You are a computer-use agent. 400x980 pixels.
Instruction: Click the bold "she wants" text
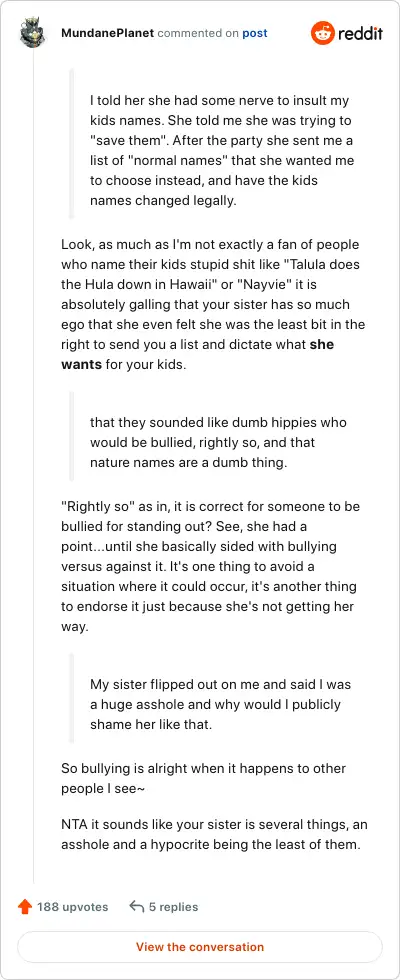pyautogui.click(x=198, y=354)
